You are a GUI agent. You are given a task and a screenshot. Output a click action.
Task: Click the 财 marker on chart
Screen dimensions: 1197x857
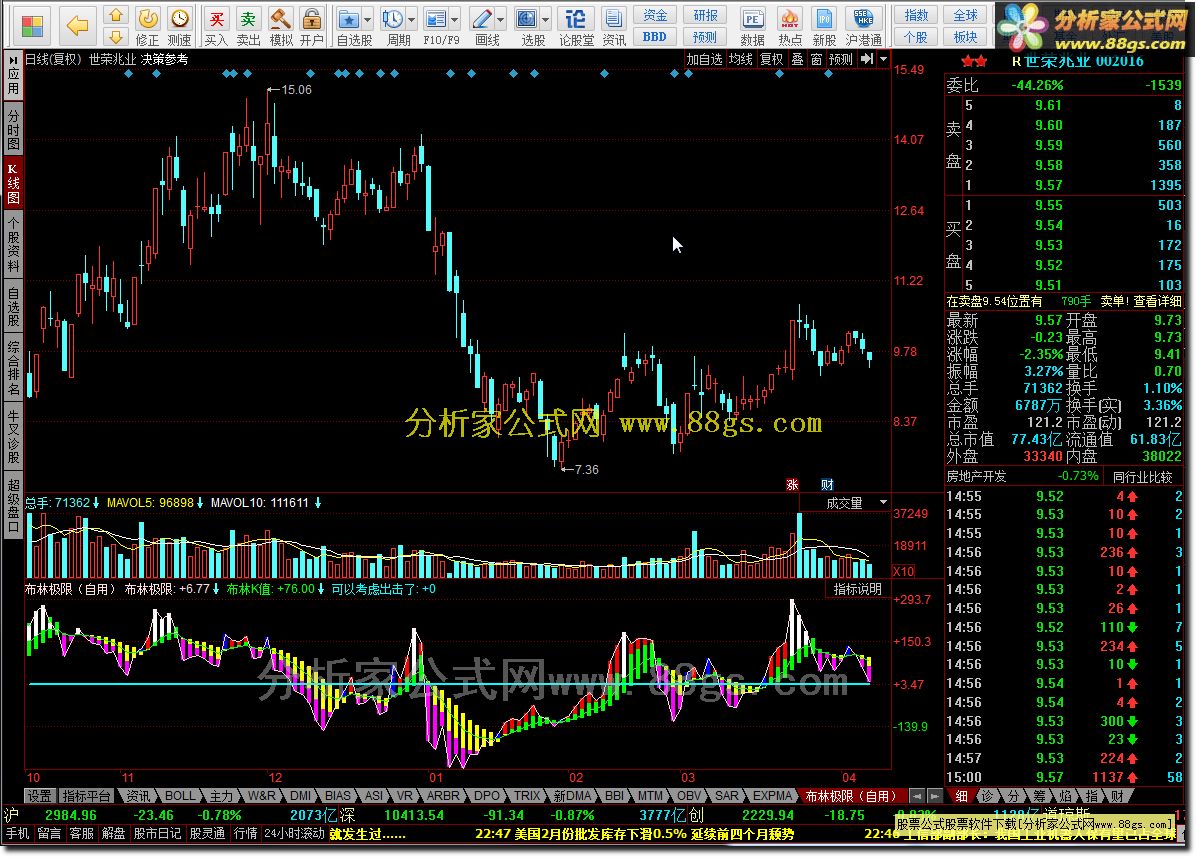[x=827, y=485]
